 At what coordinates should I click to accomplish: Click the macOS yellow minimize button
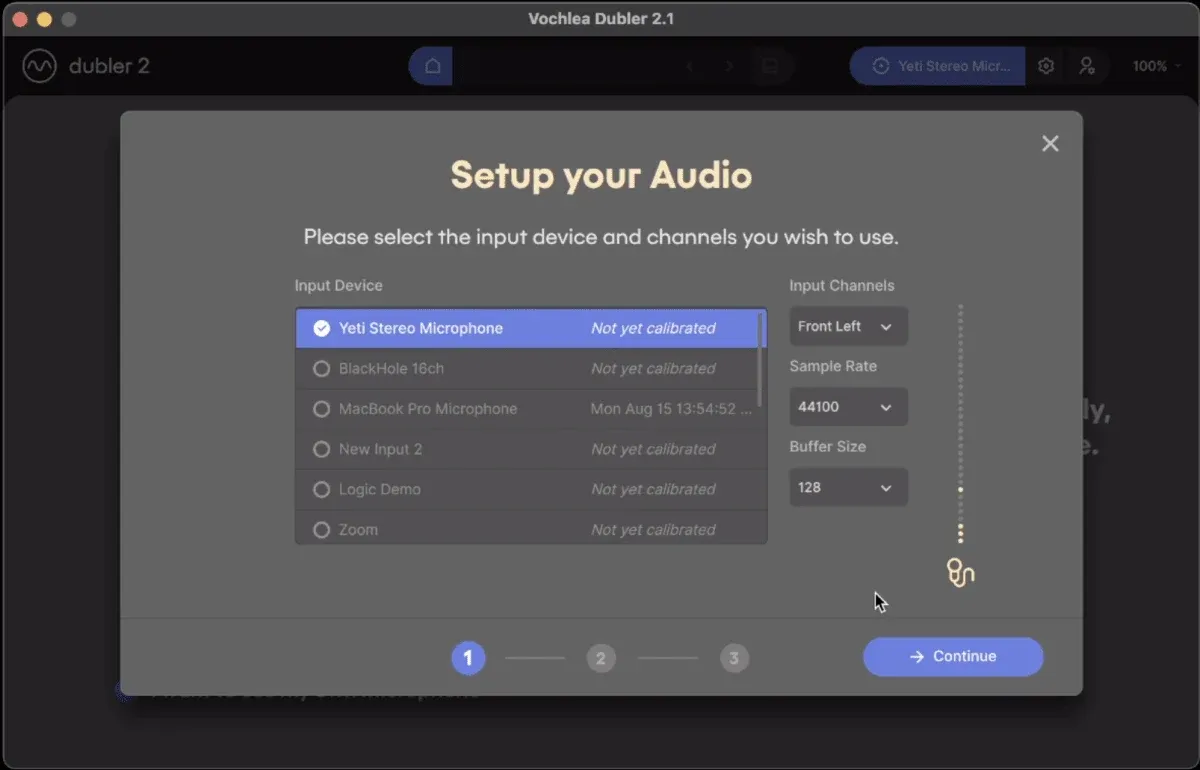click(x=44, y=19)
